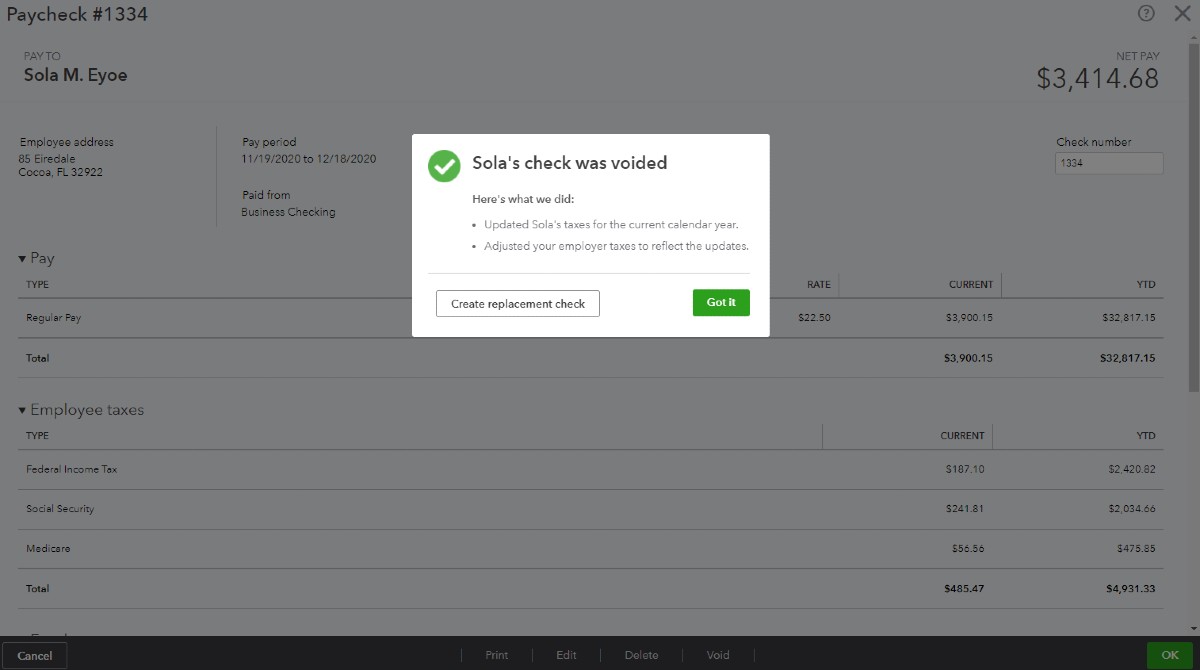Click Federal Income Tax YTD $2,420.82
Image resolution: width=1200 pixels, height=670 pixels.
pyautogui.click(x=1132, y=469)
